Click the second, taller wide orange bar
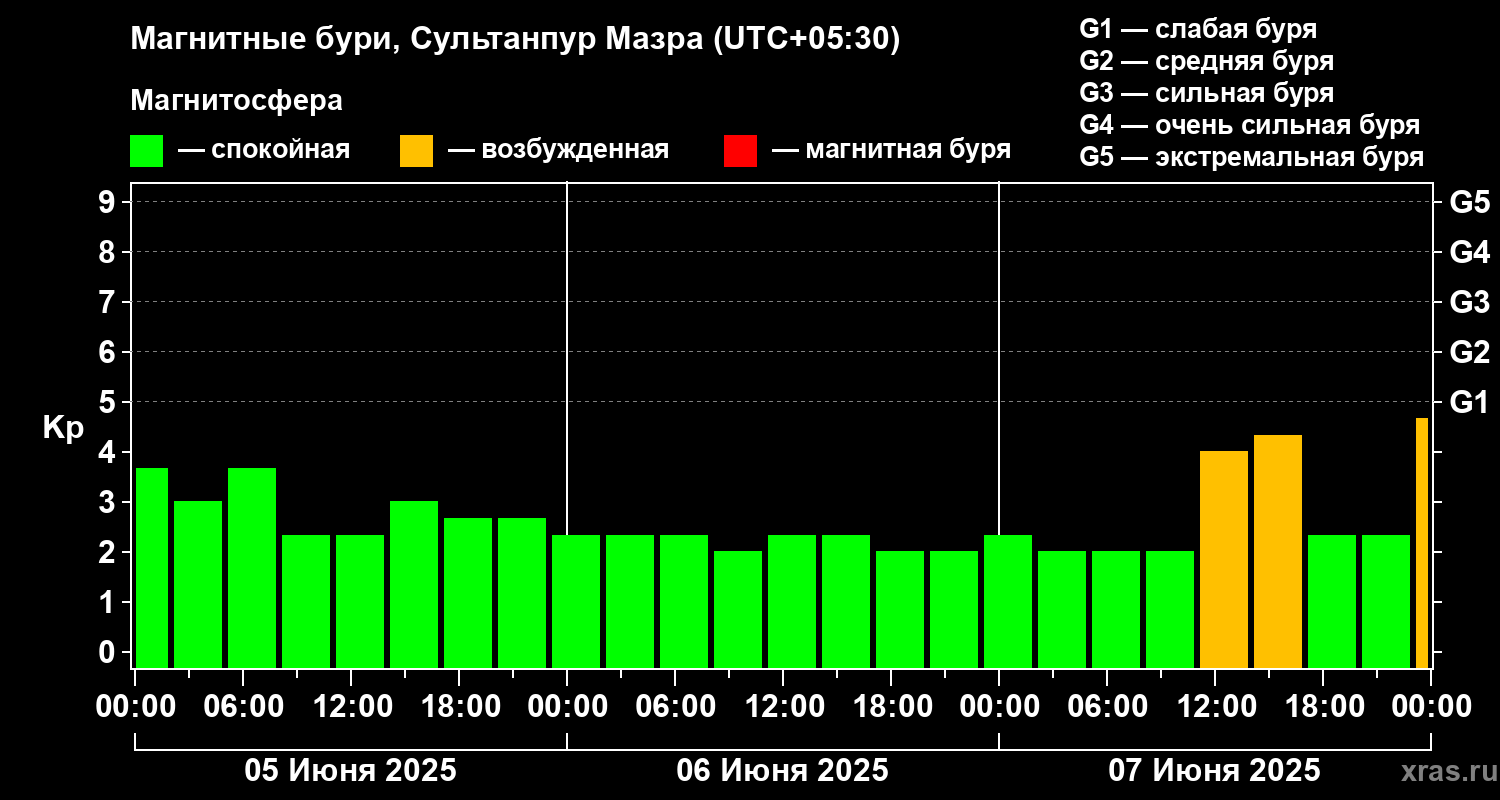 coord(1278,552)
